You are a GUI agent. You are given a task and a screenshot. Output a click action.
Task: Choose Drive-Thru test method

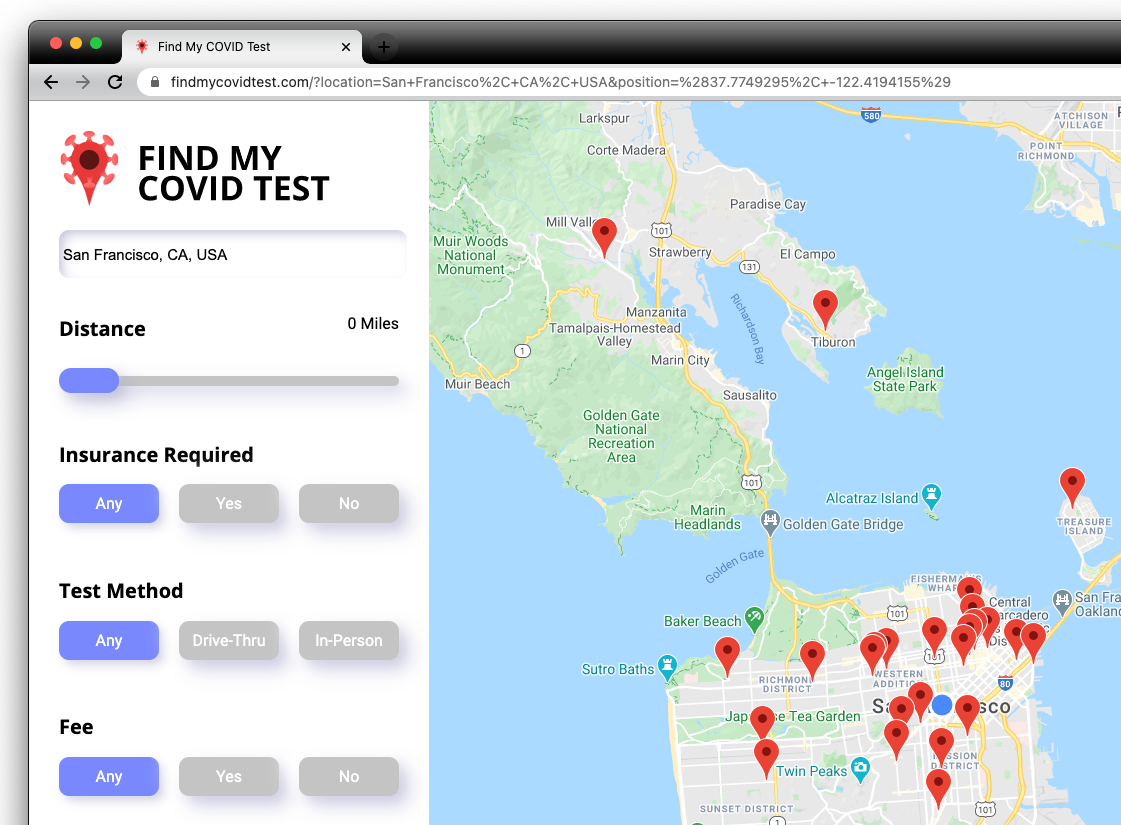(229, 641)
